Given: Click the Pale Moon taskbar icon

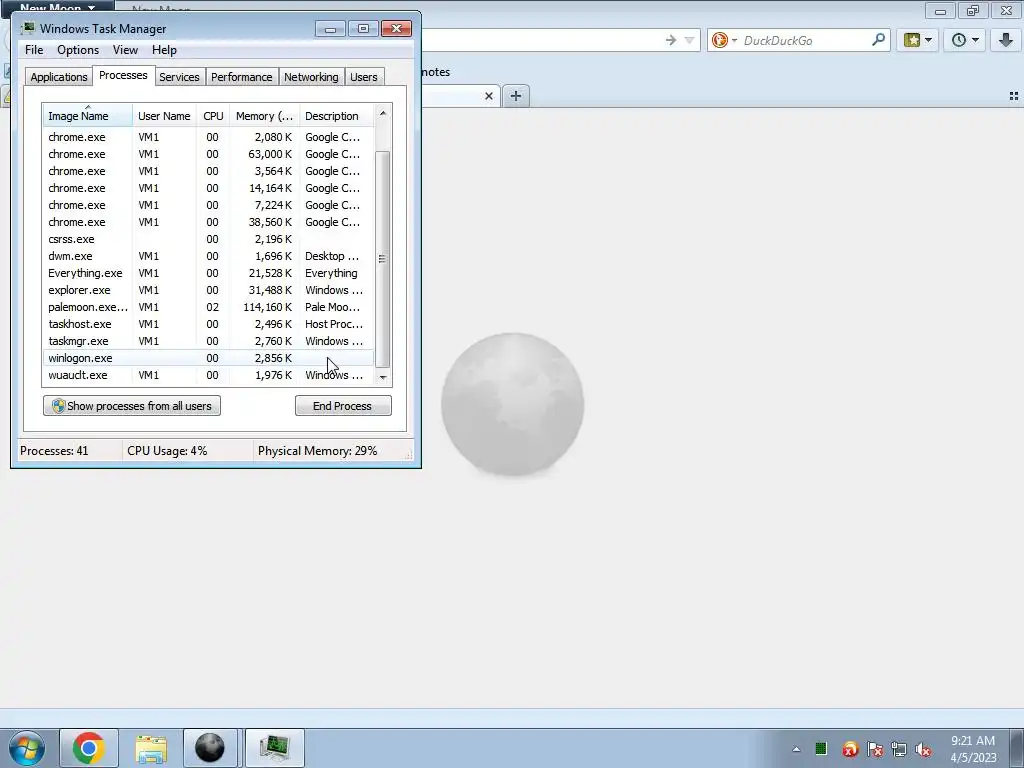Looking at the screenshot, I should tap(210, 748).
